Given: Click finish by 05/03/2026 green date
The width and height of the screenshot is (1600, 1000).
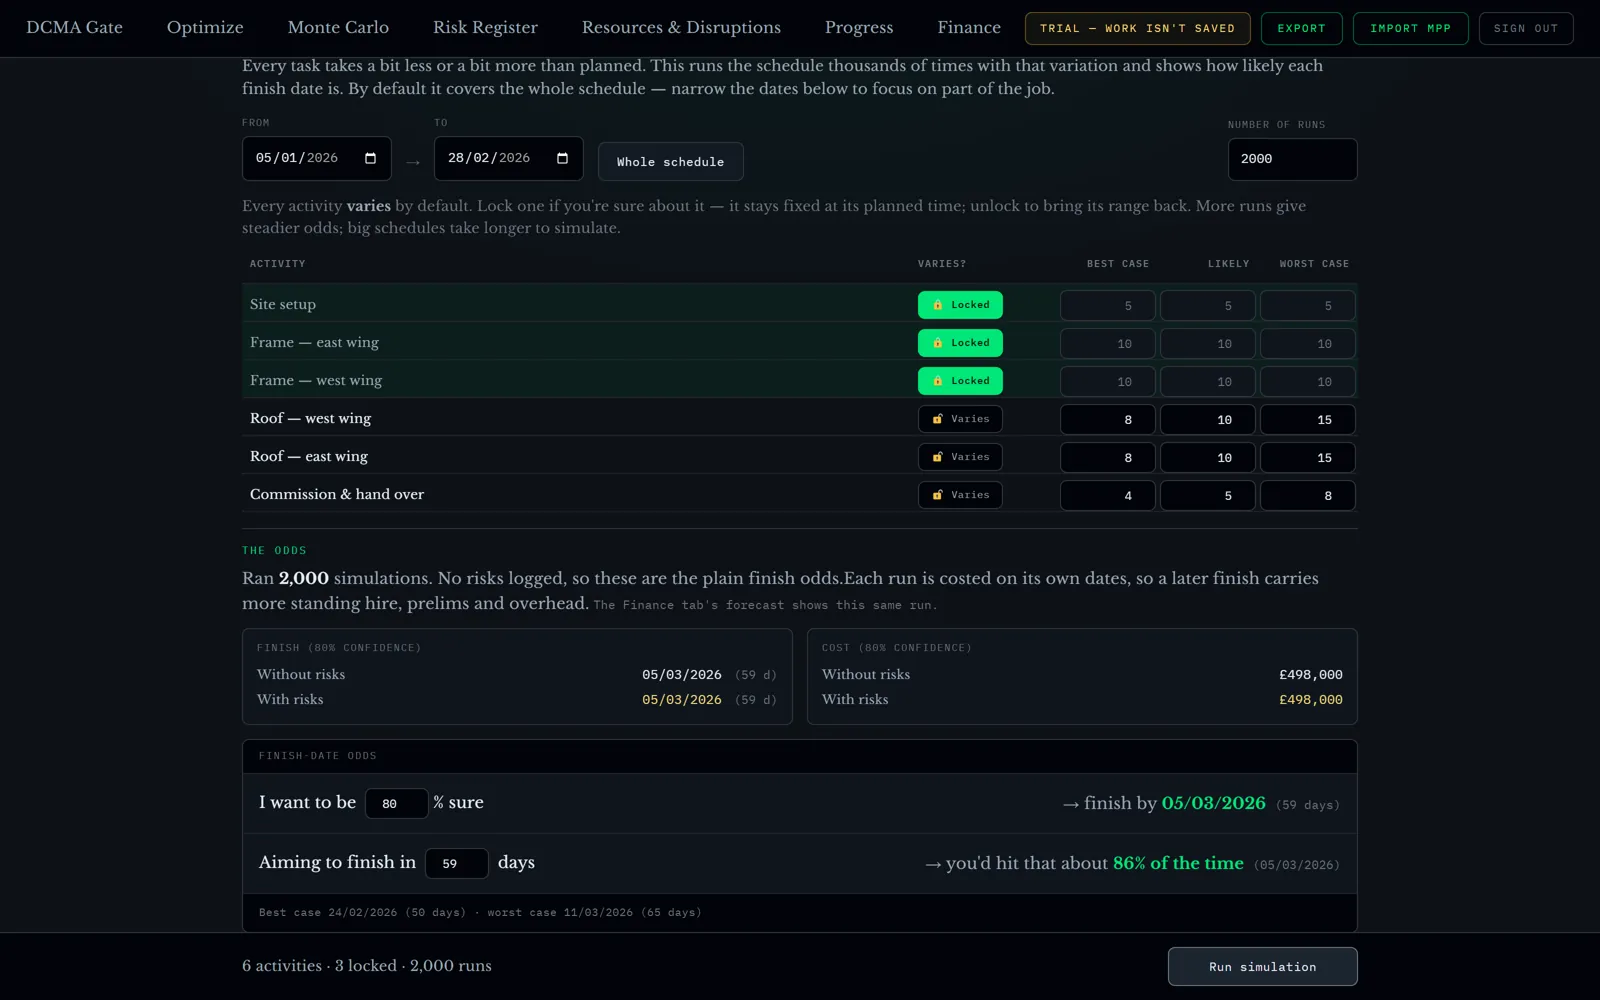Looking at the screenshot, I should coord(1213,803).
